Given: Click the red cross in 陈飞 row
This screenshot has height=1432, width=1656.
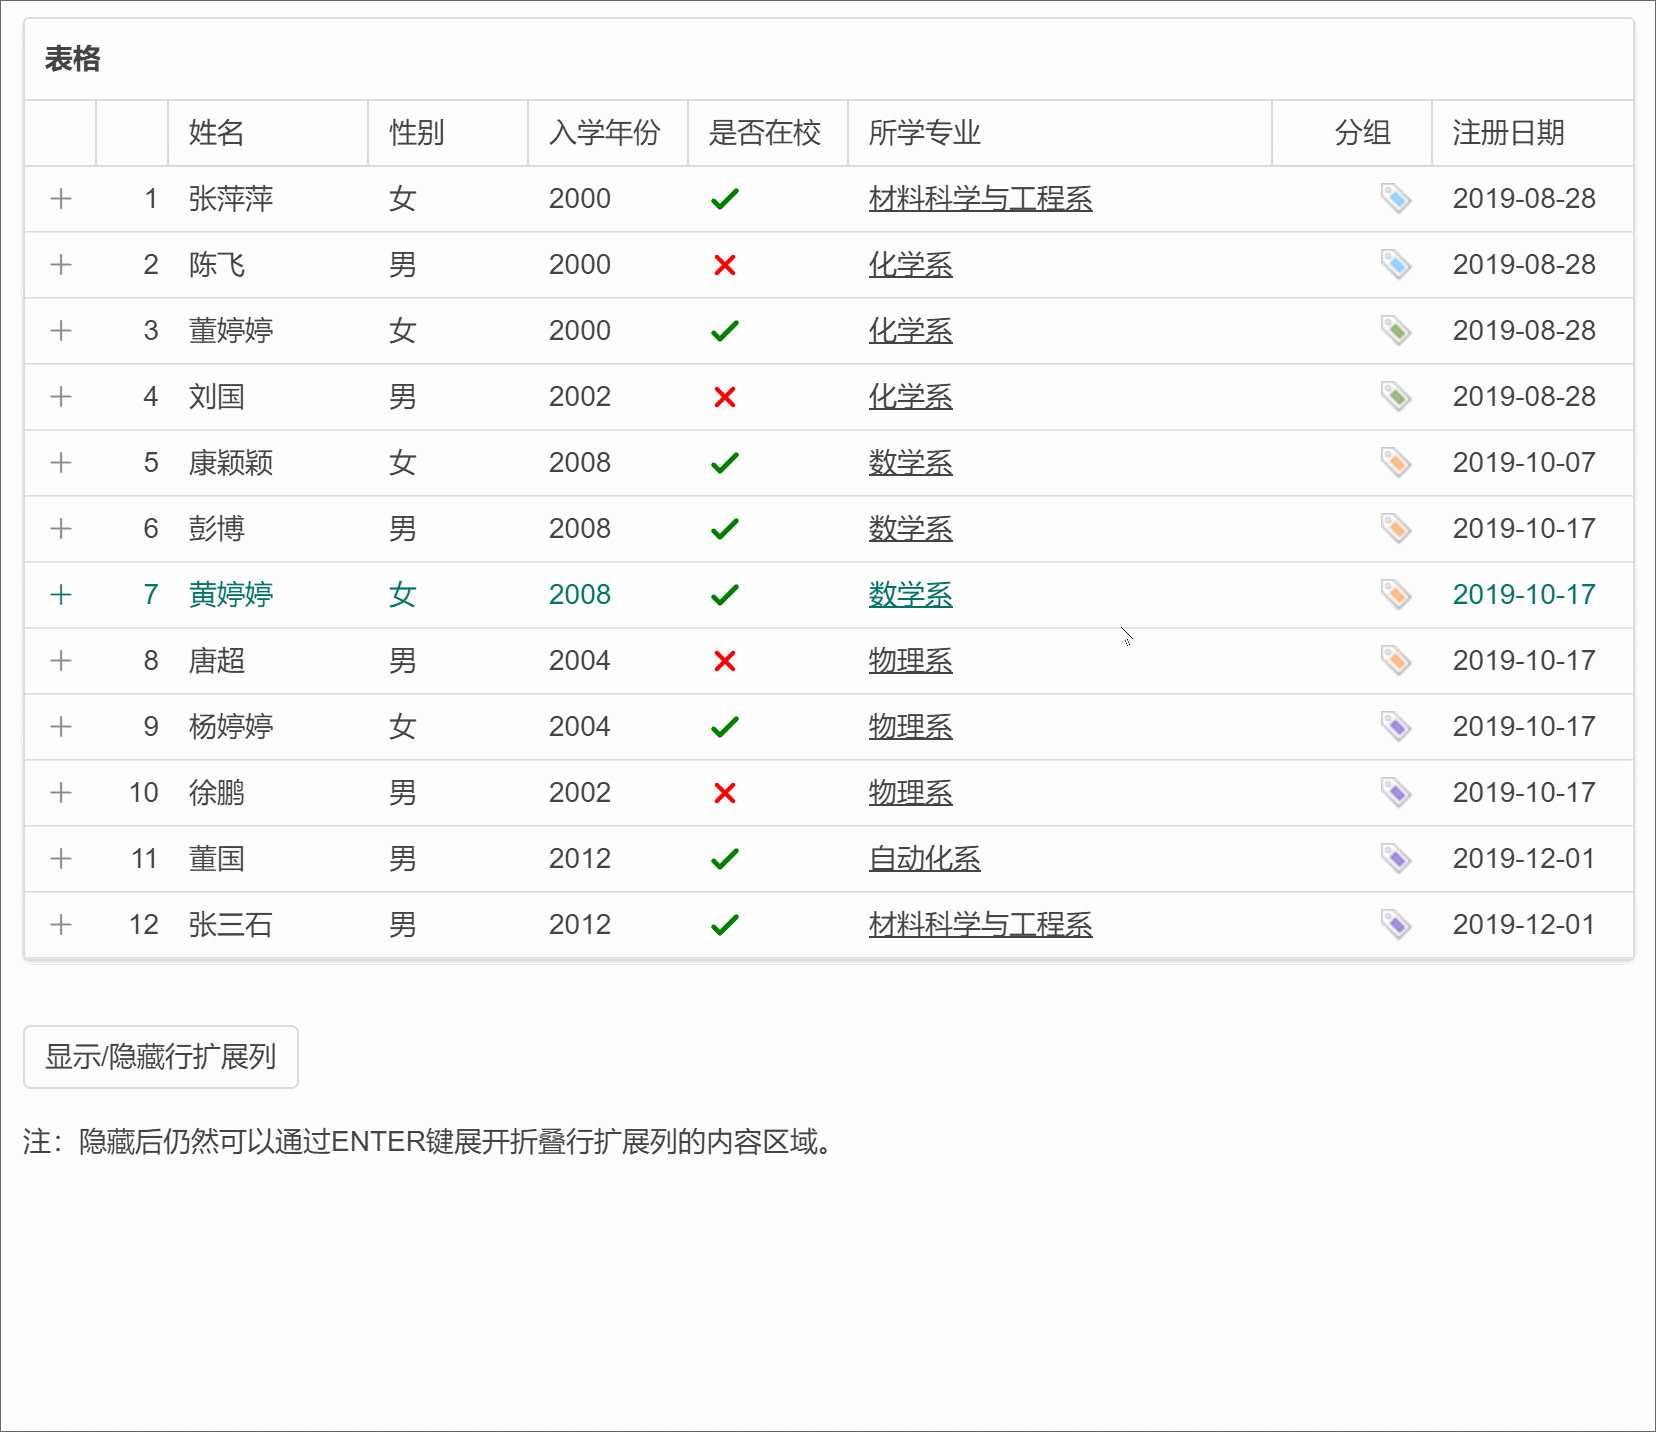Looking at the screenshot, I should pyautogui.click(x=725, y=265).
